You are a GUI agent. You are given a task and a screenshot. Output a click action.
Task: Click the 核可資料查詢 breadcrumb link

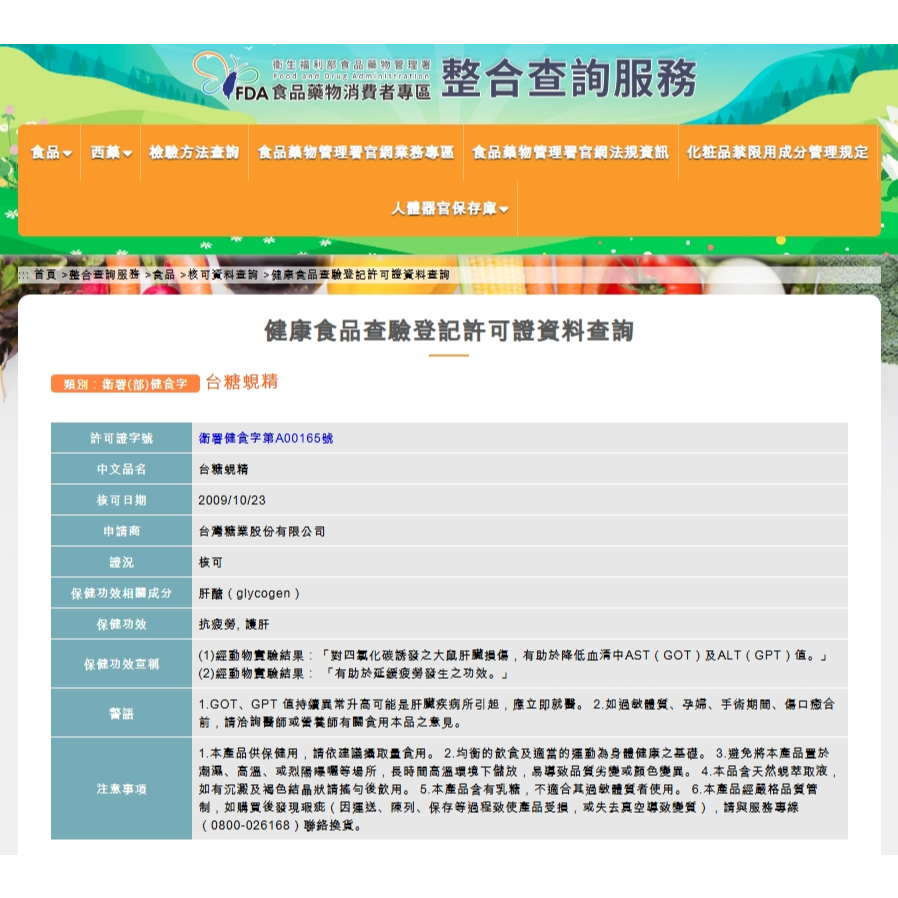click(223, 274)
